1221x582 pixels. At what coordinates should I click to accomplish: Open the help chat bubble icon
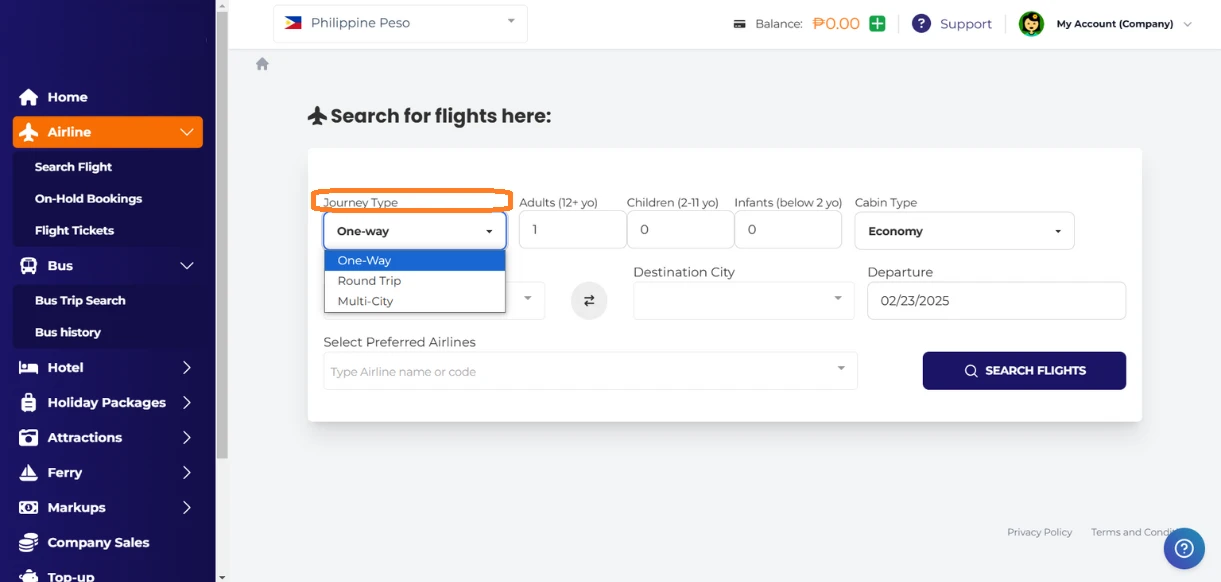click(x=1184, y=548)
